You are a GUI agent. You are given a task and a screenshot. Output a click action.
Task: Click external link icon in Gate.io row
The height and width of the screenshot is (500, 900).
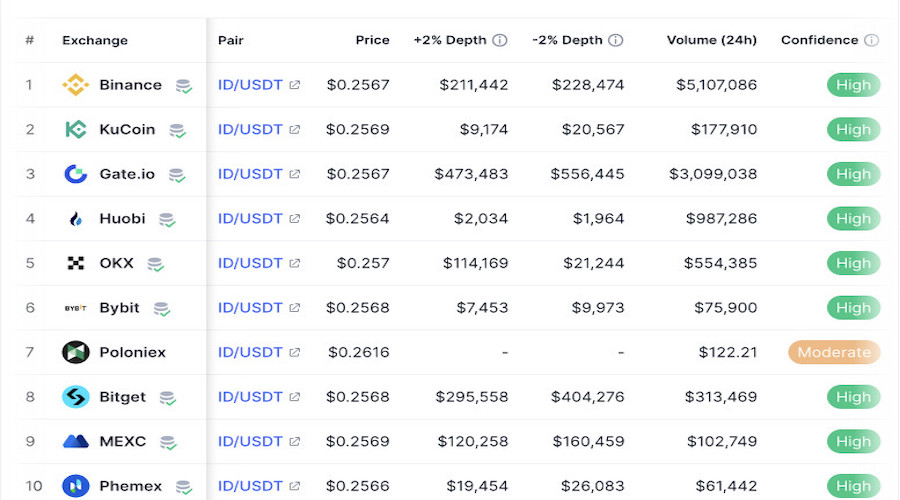(x=294, y=174)
